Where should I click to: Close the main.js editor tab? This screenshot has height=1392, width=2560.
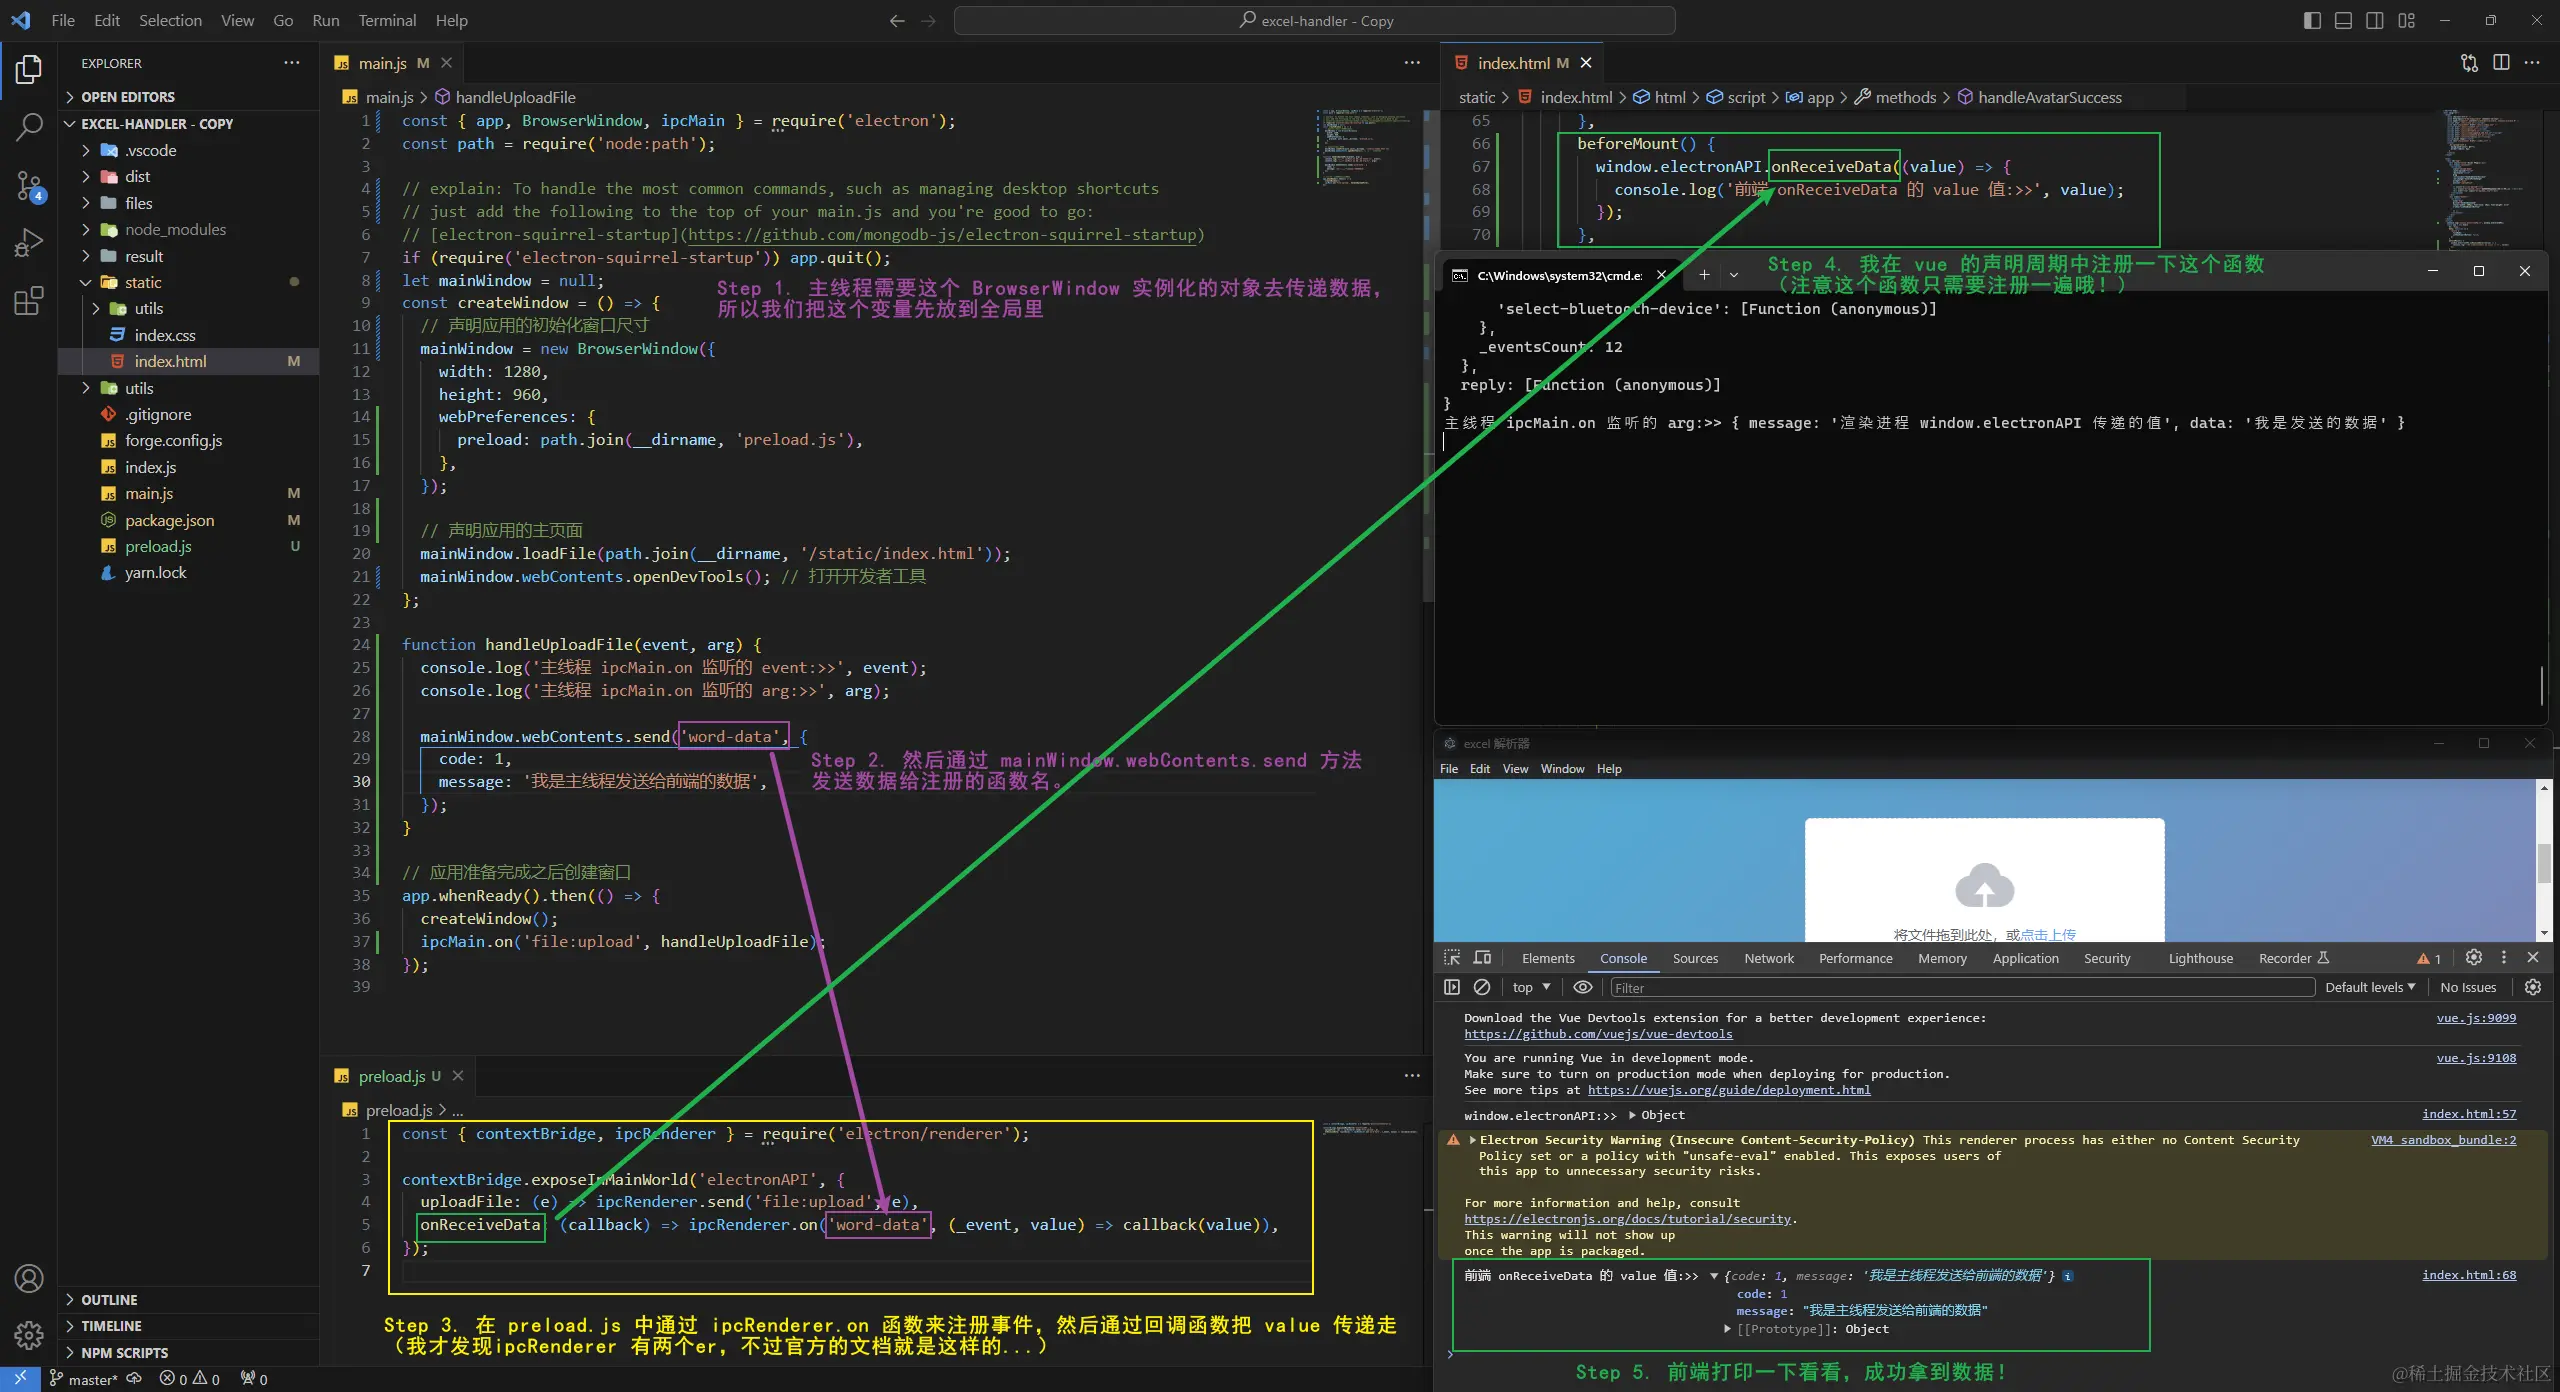(x=447, y=63)
